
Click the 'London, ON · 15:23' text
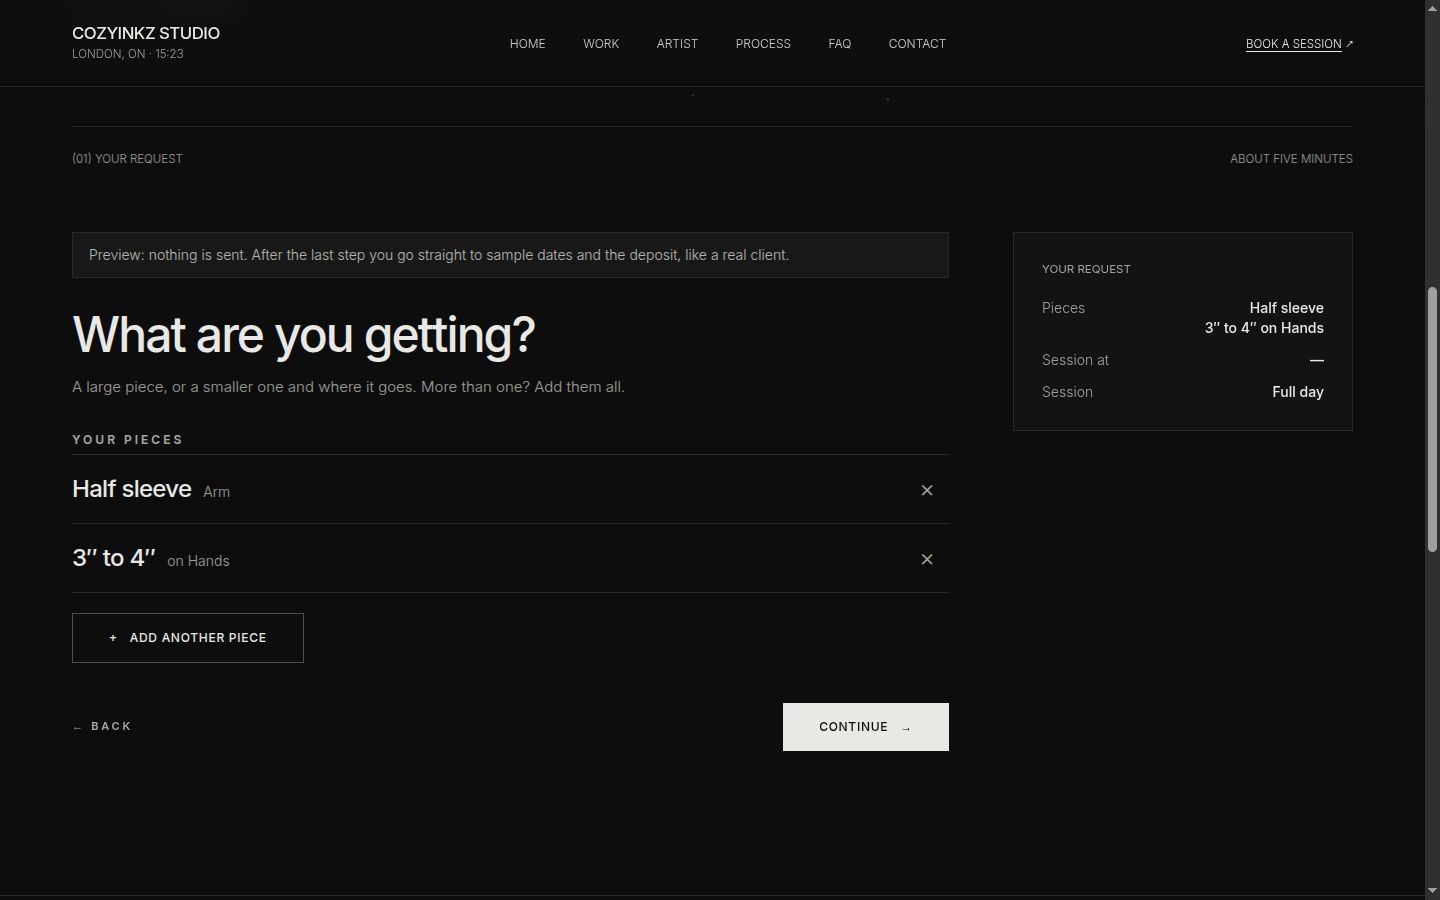pyautogui.click(x=128, y=54)
